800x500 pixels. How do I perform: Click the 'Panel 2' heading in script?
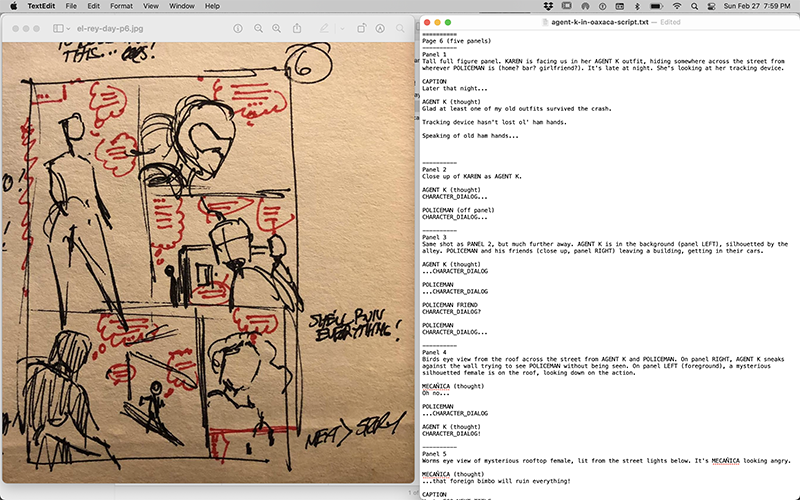[x=434, y=169]
